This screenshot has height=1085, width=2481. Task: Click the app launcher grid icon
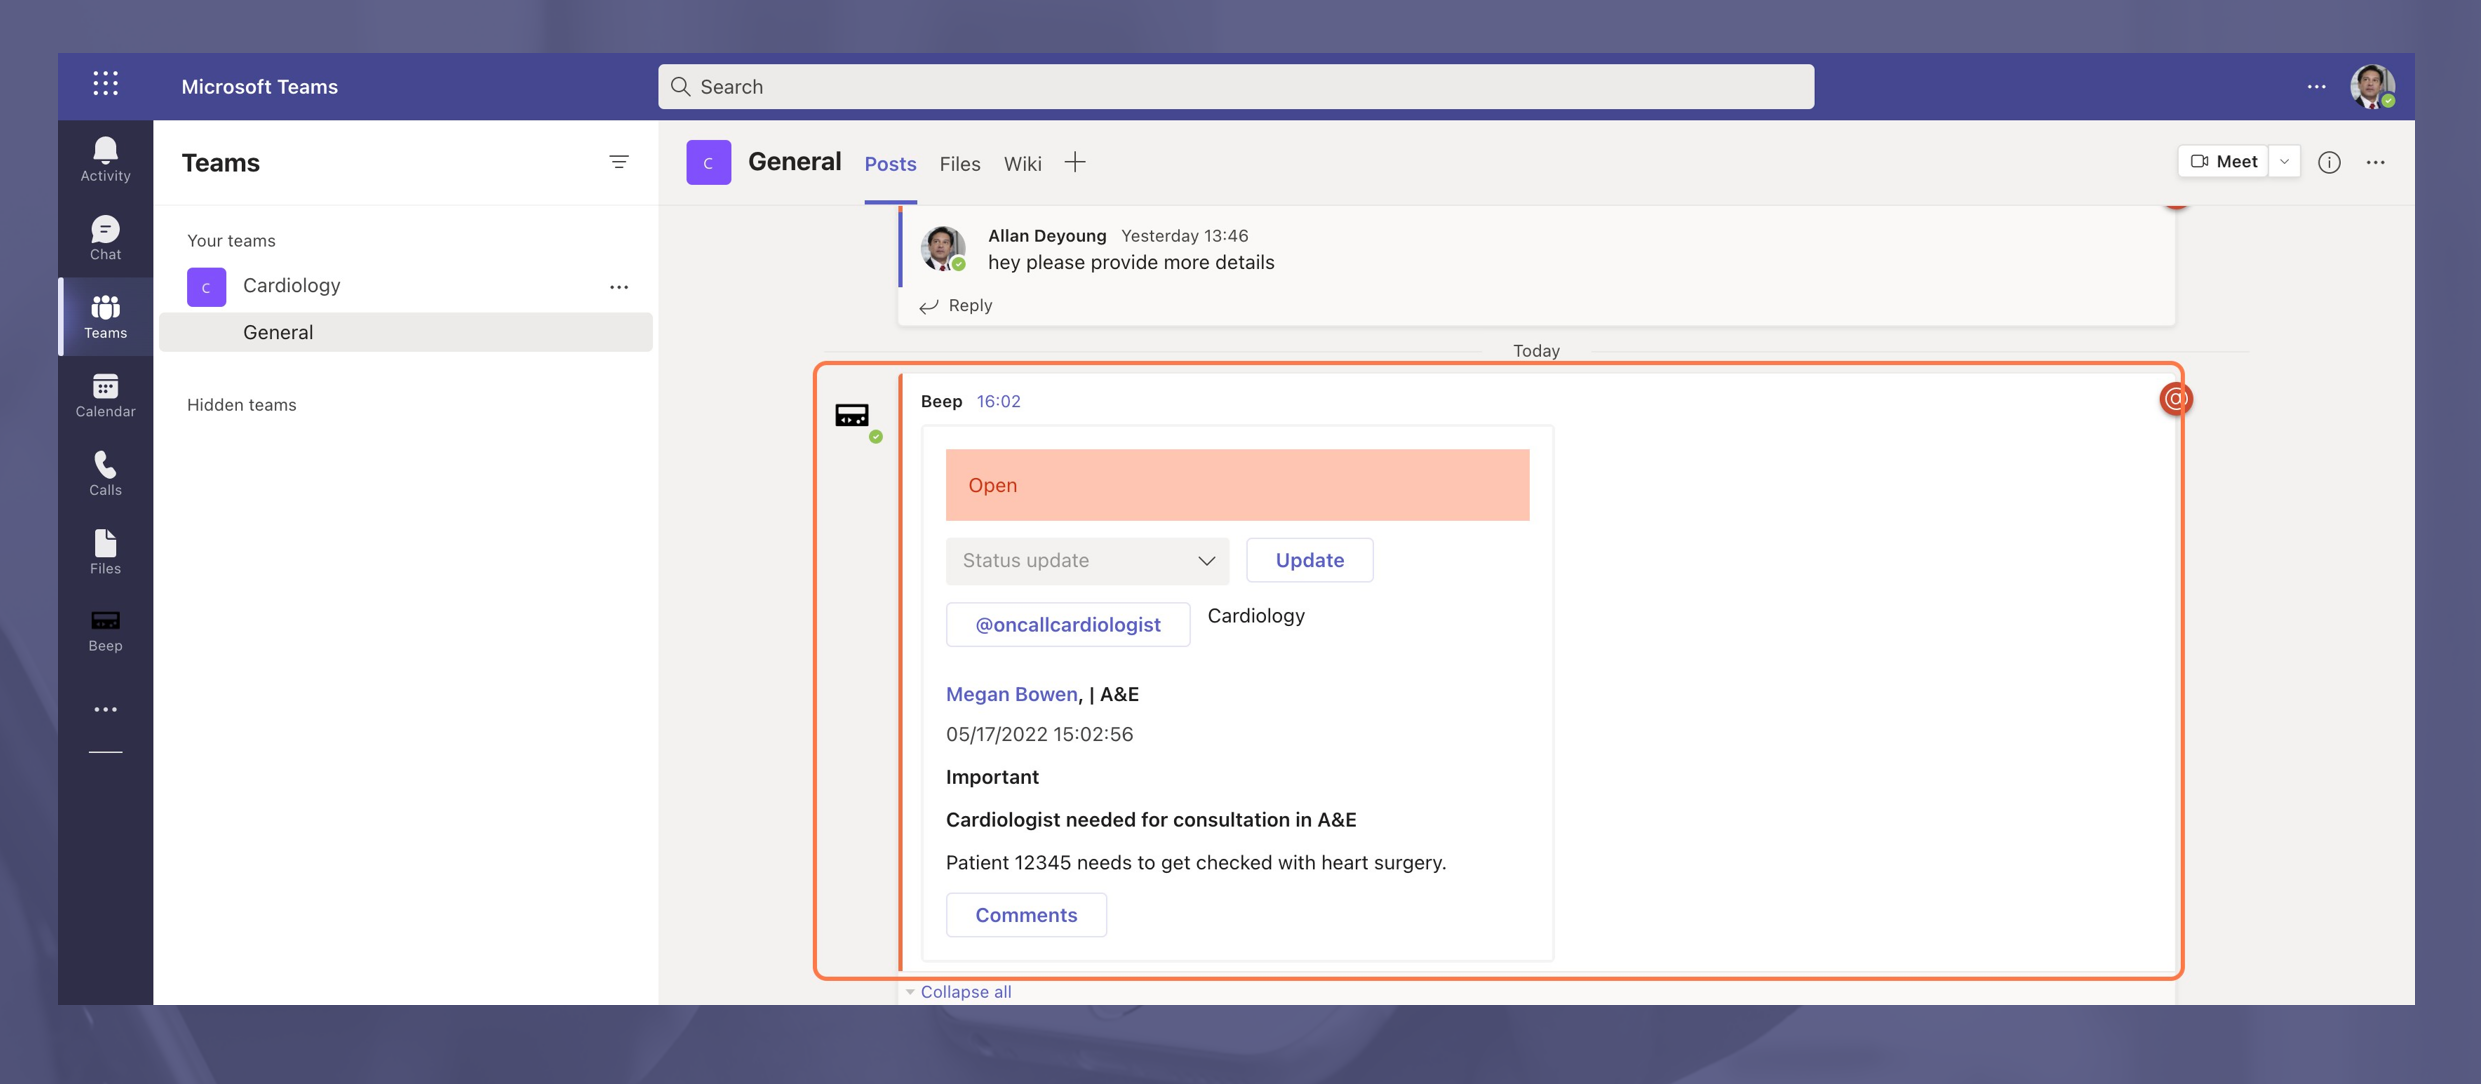106,85
